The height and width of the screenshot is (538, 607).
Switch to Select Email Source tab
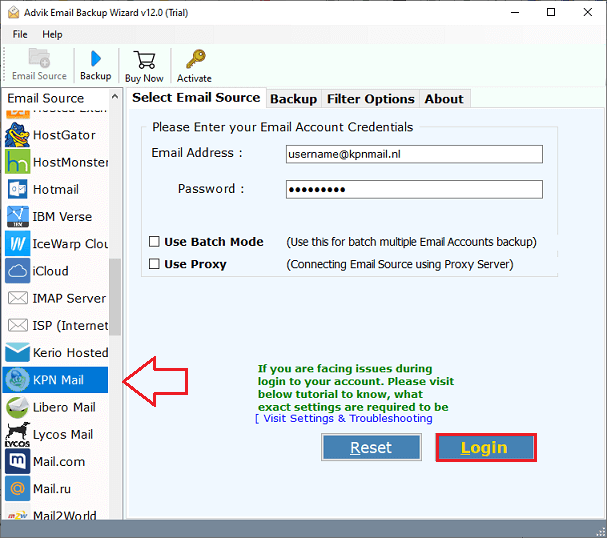click(196, 98)
